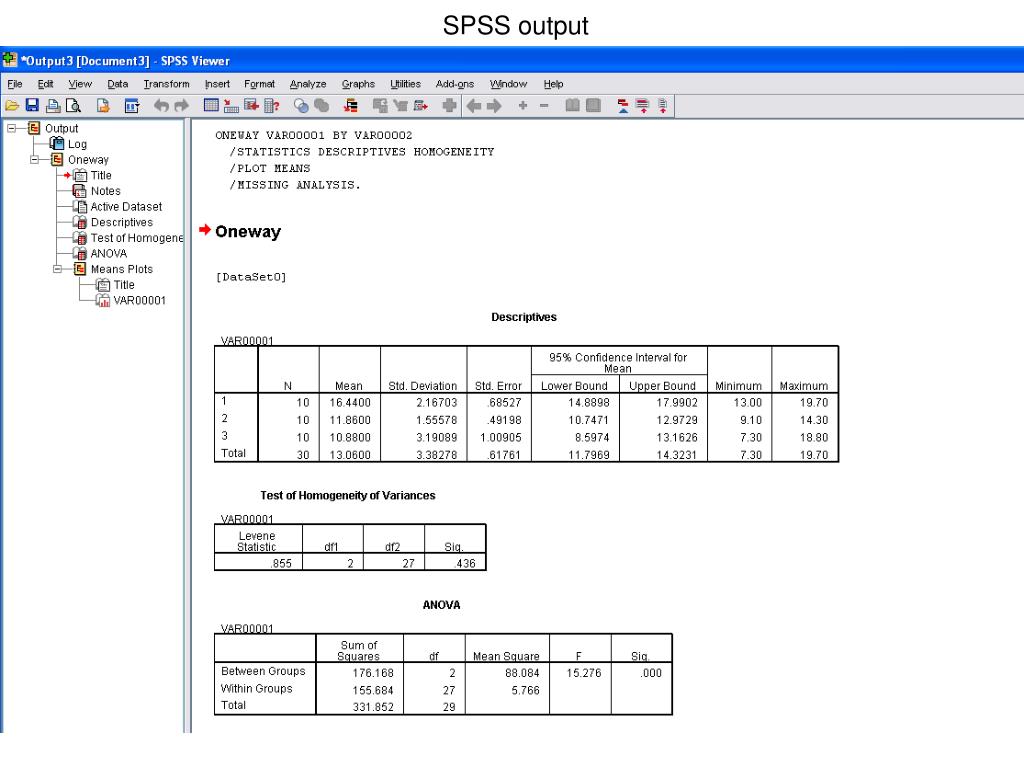Collapse the Oneway node in the outline
Viewport: 1024px width, 768px height.
click(35, 160)
